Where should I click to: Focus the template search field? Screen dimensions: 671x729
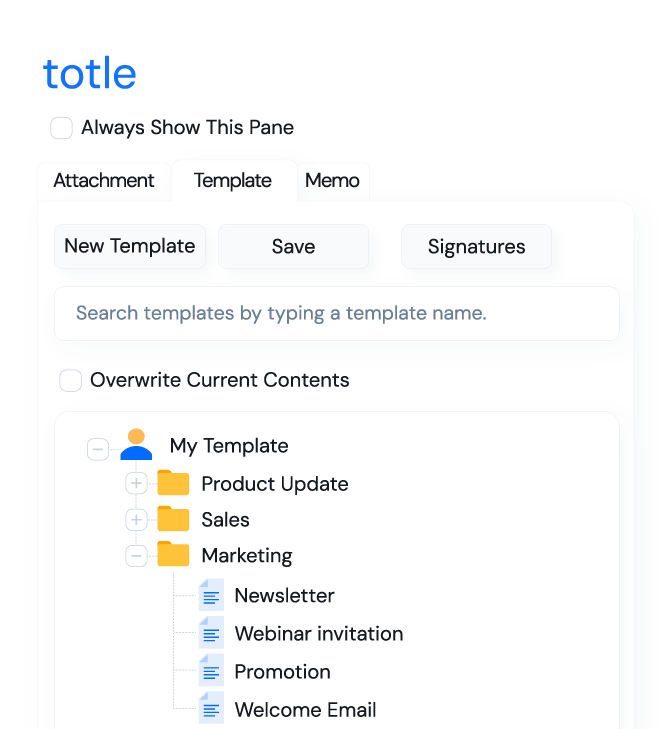coord(336,313)
